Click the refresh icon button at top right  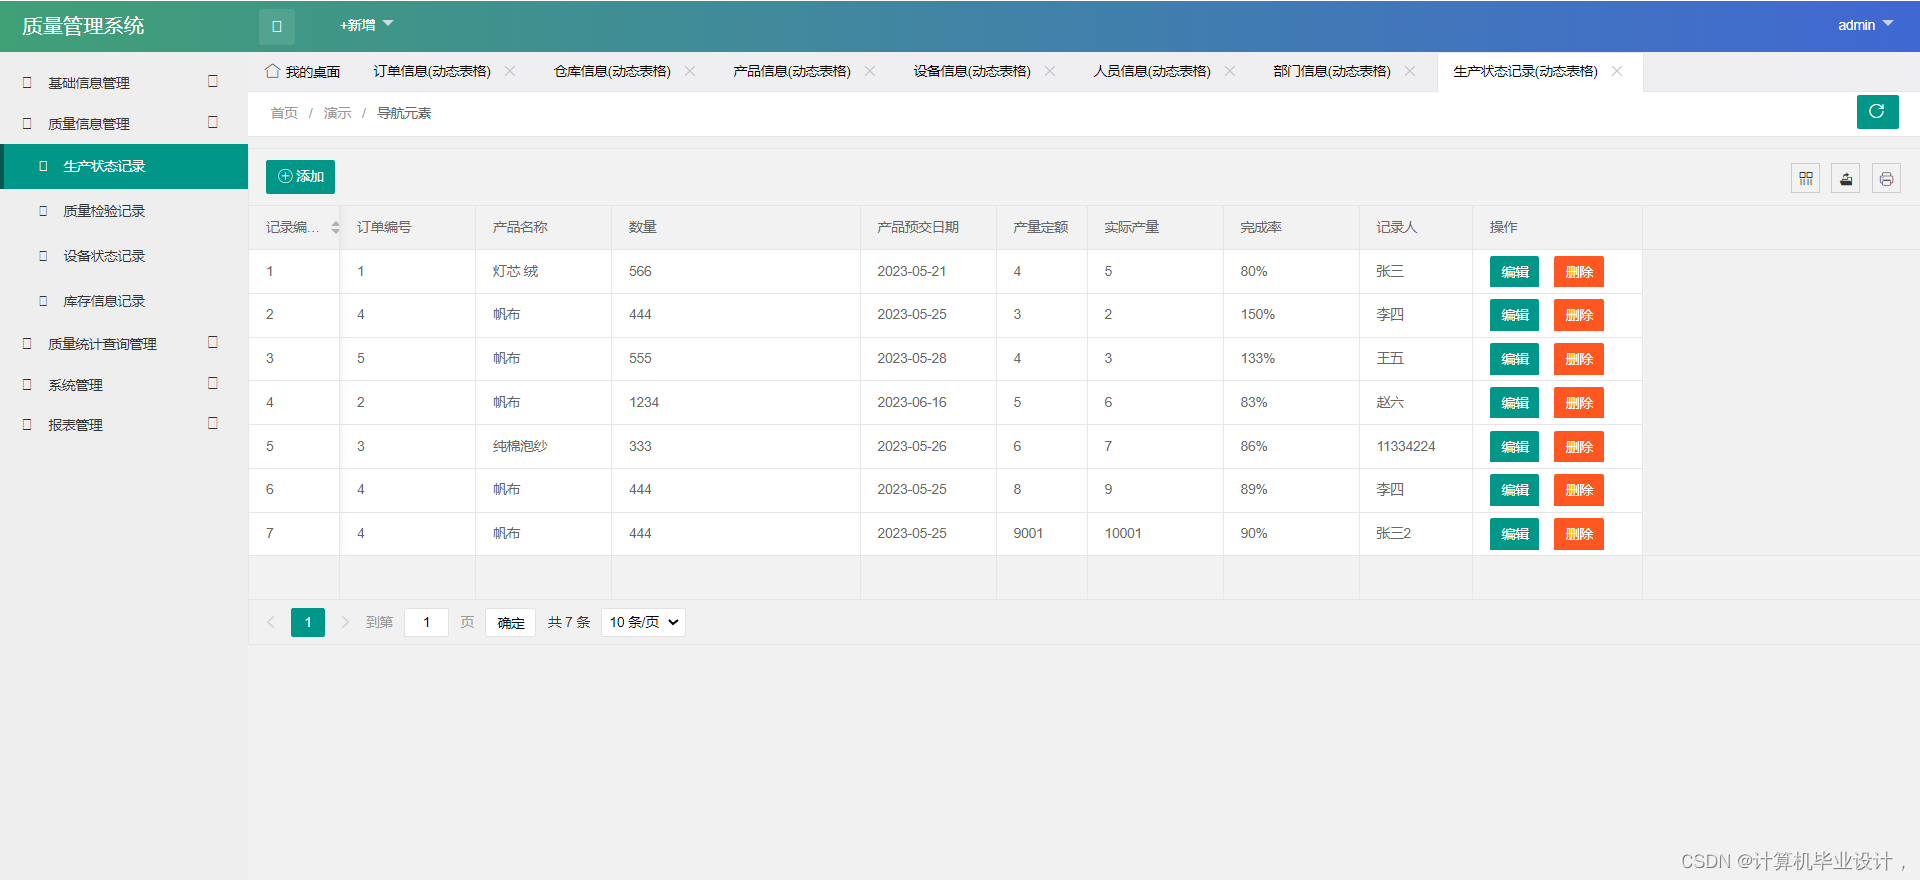(1877, 112)
